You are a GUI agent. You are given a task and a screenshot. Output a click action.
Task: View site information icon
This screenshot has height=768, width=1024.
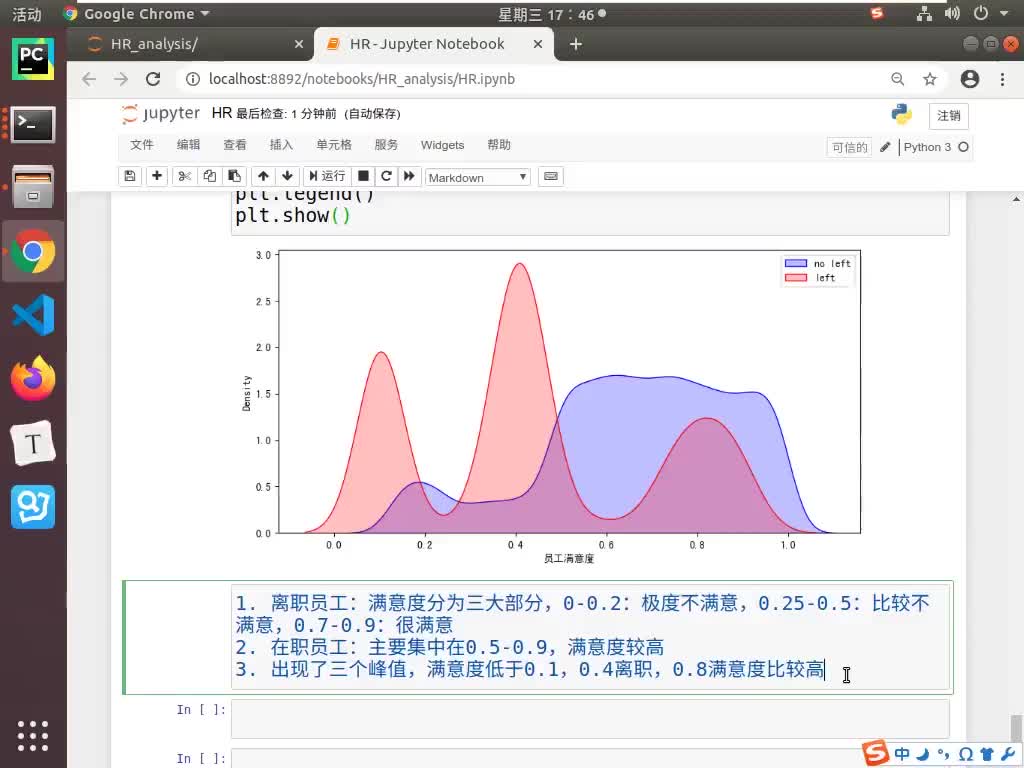(193, 79)
